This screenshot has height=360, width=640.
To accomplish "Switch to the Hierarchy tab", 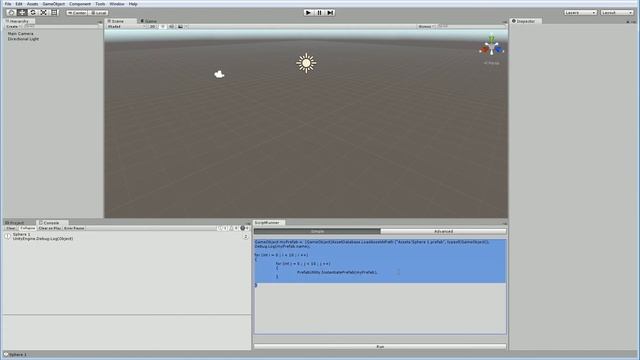I will (19, 21).
